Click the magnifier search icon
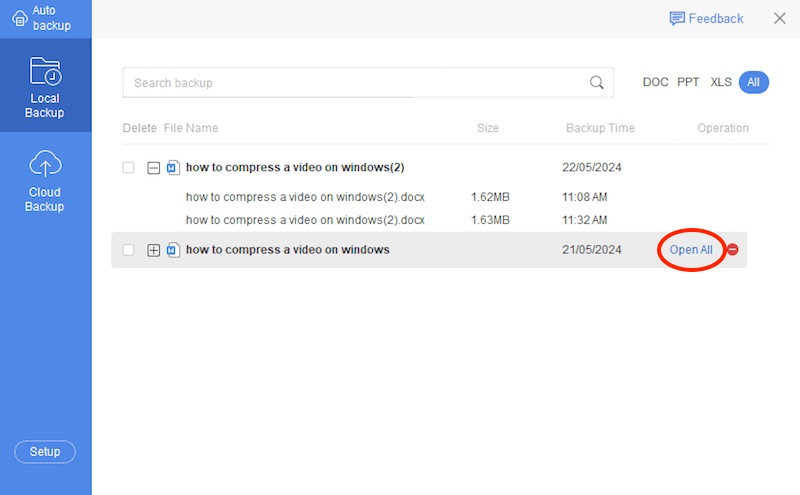This screenshot has width=800, height=495. click(596, 83)
